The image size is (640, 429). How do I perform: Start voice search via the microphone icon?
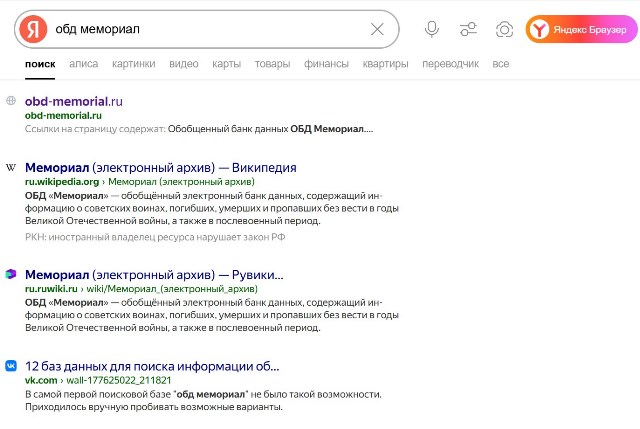coord(431,29)
